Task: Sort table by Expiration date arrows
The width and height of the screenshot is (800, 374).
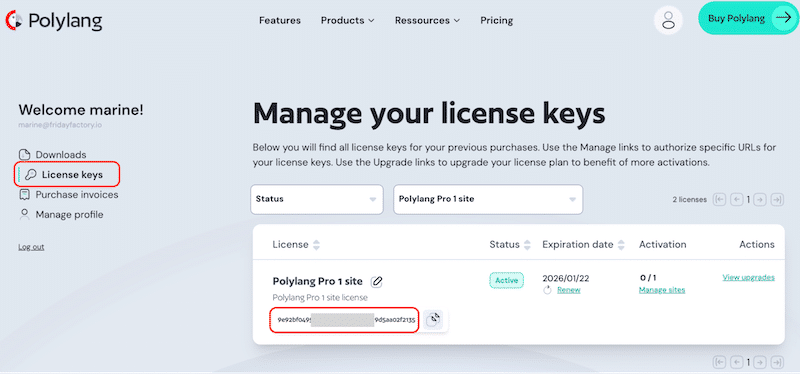Action: [621, 245]
